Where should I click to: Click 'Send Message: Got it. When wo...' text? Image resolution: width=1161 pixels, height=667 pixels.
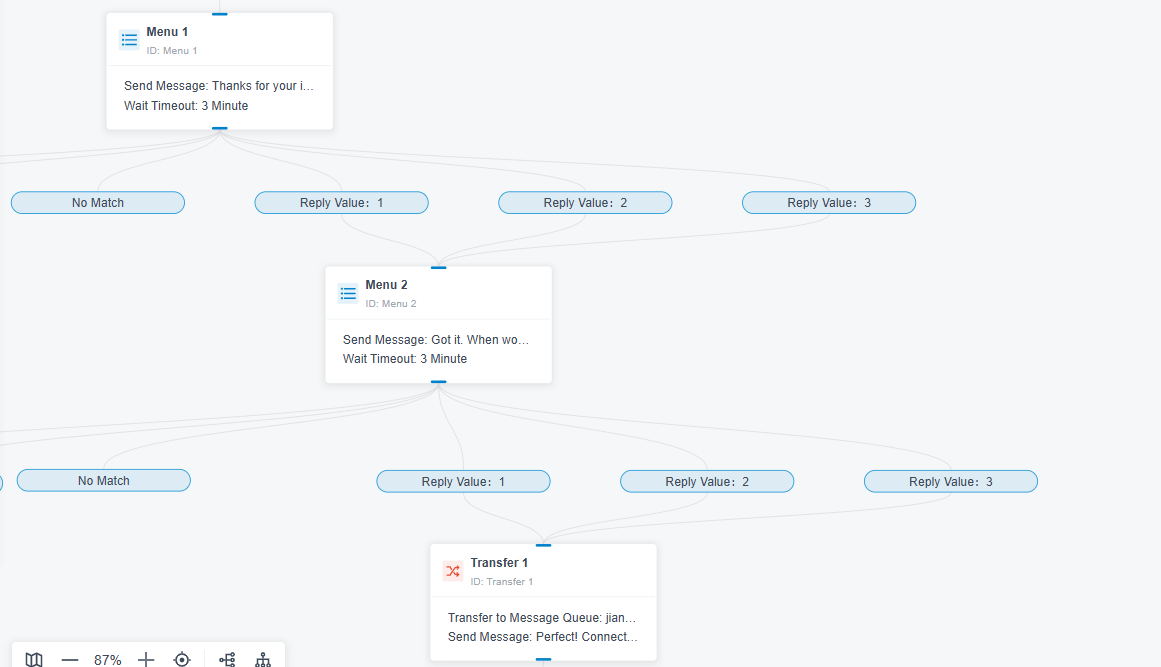click(435, 340)
